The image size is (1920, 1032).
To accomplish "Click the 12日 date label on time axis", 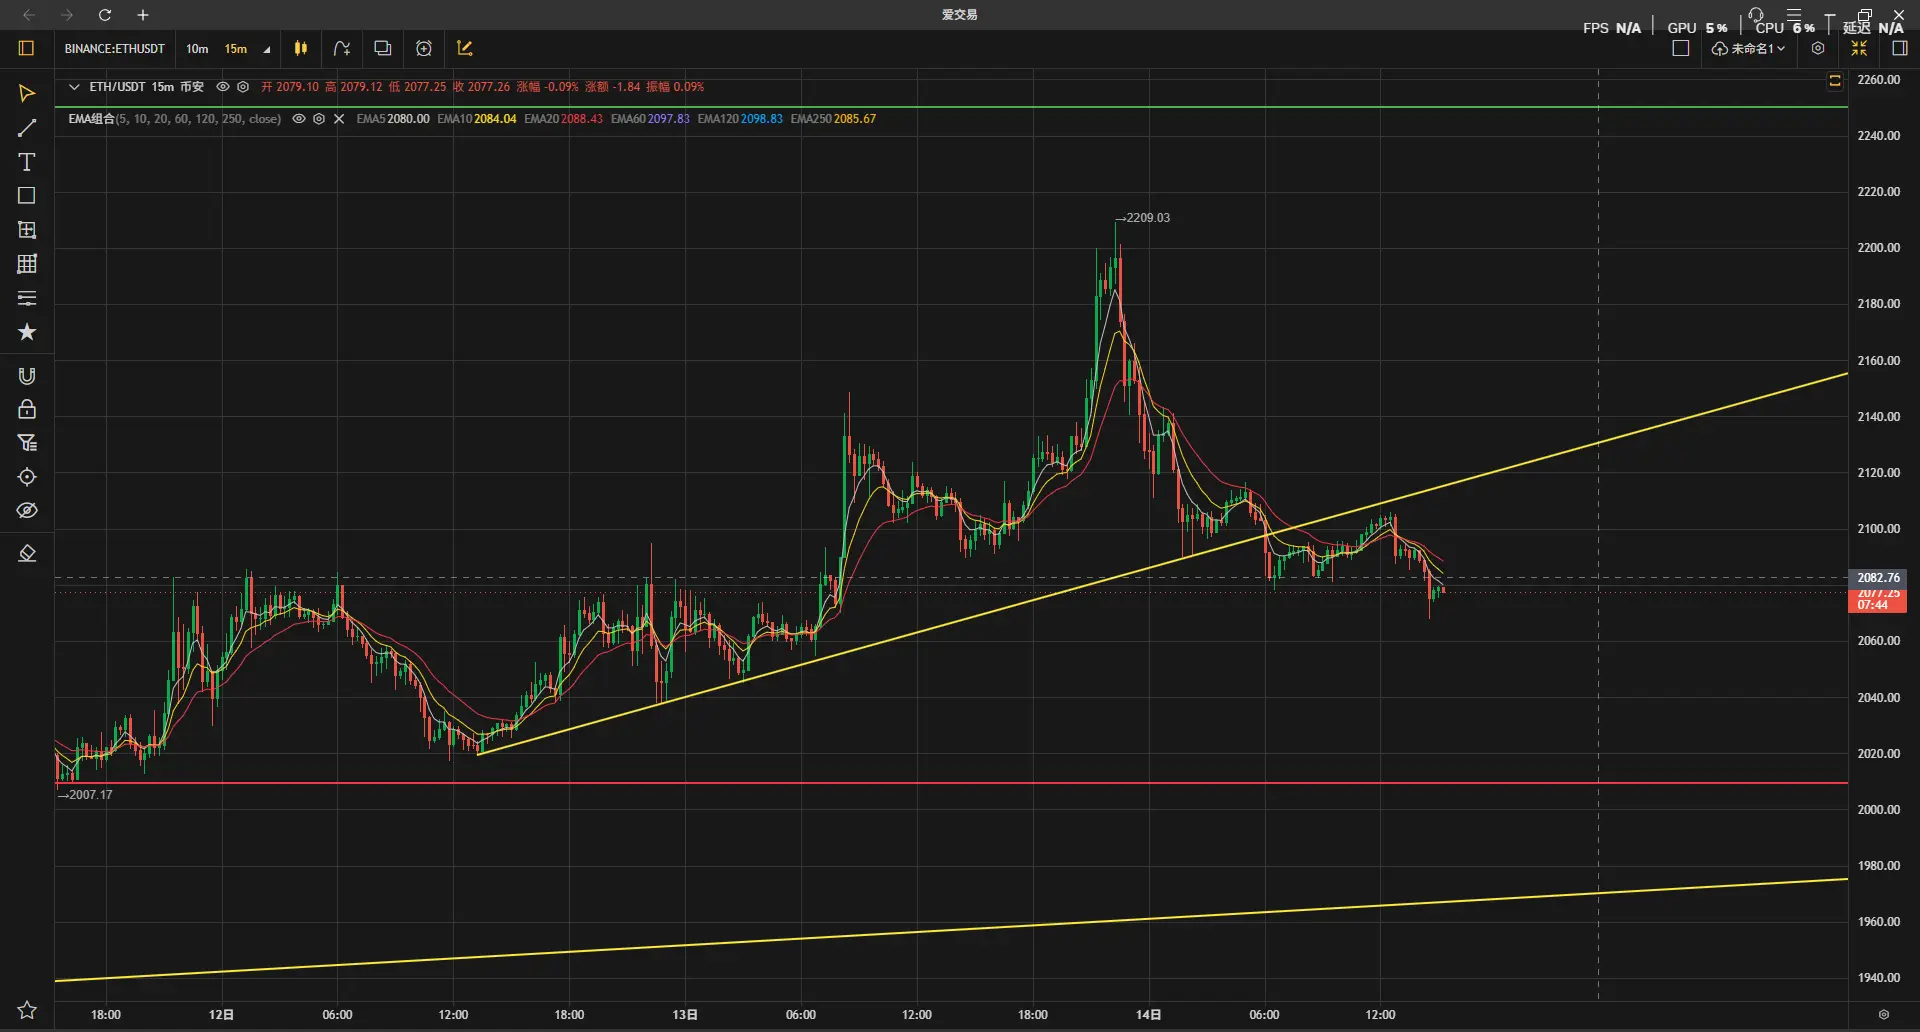I will (221, 1015).
